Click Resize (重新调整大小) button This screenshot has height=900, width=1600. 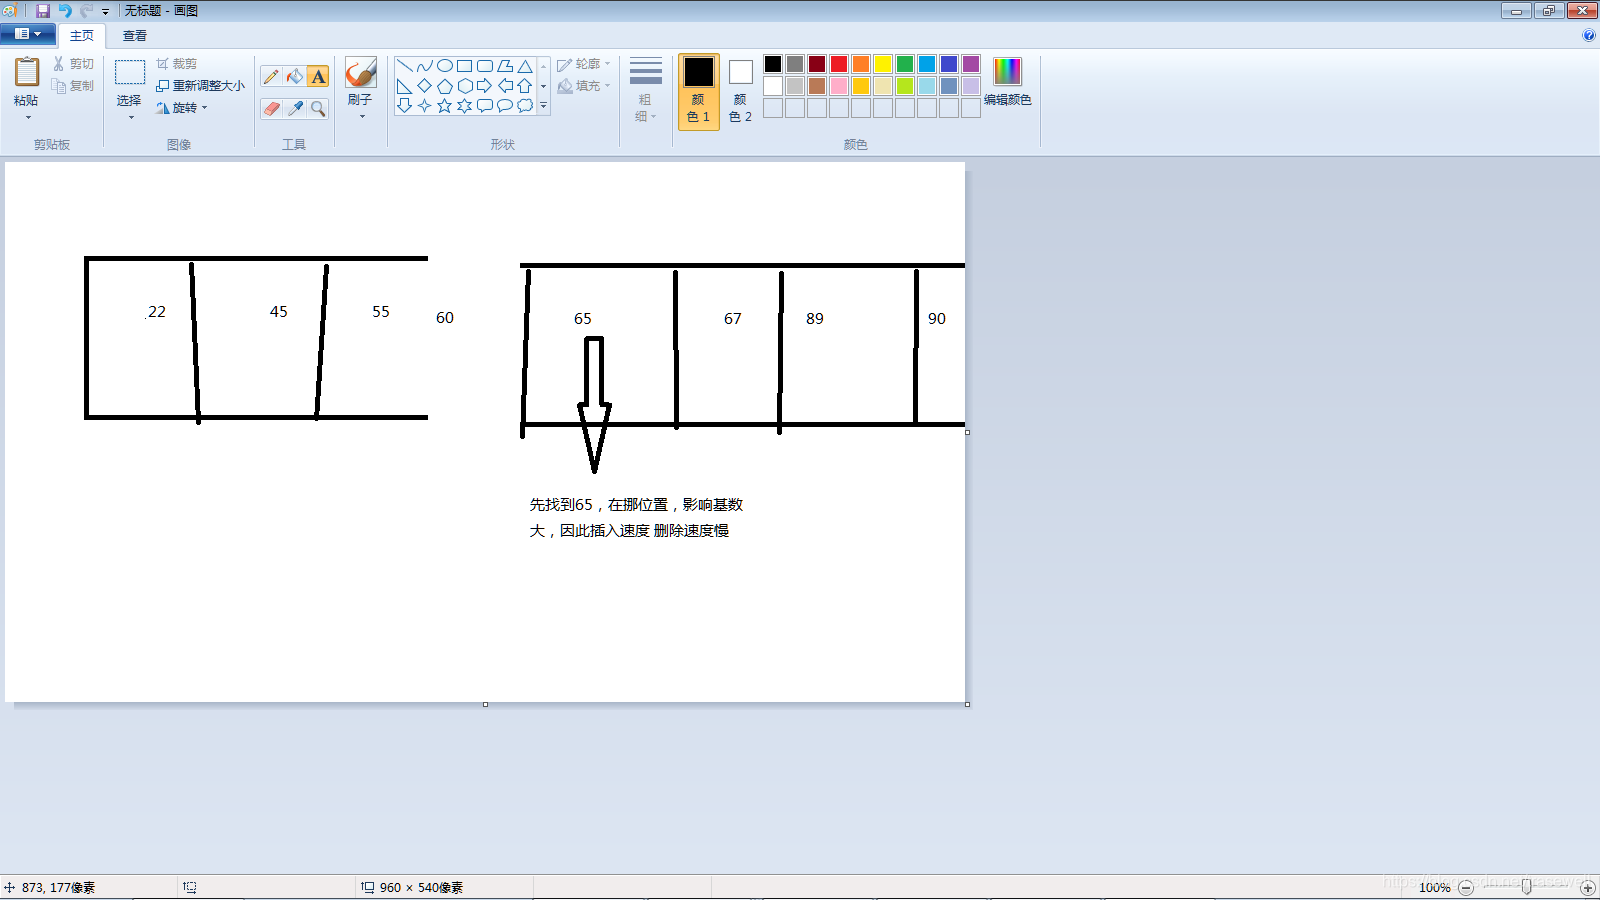(x=200, y=86)
